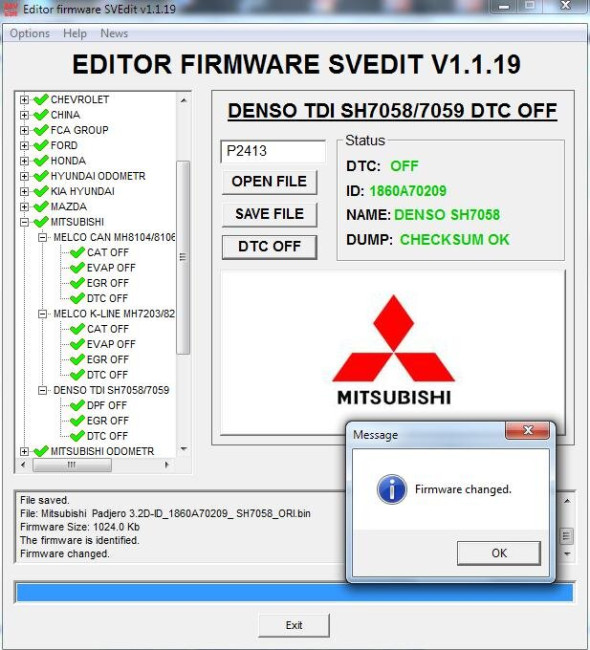Open the Help menu
This screenshot has height=650, width=590.
point(75,33)
